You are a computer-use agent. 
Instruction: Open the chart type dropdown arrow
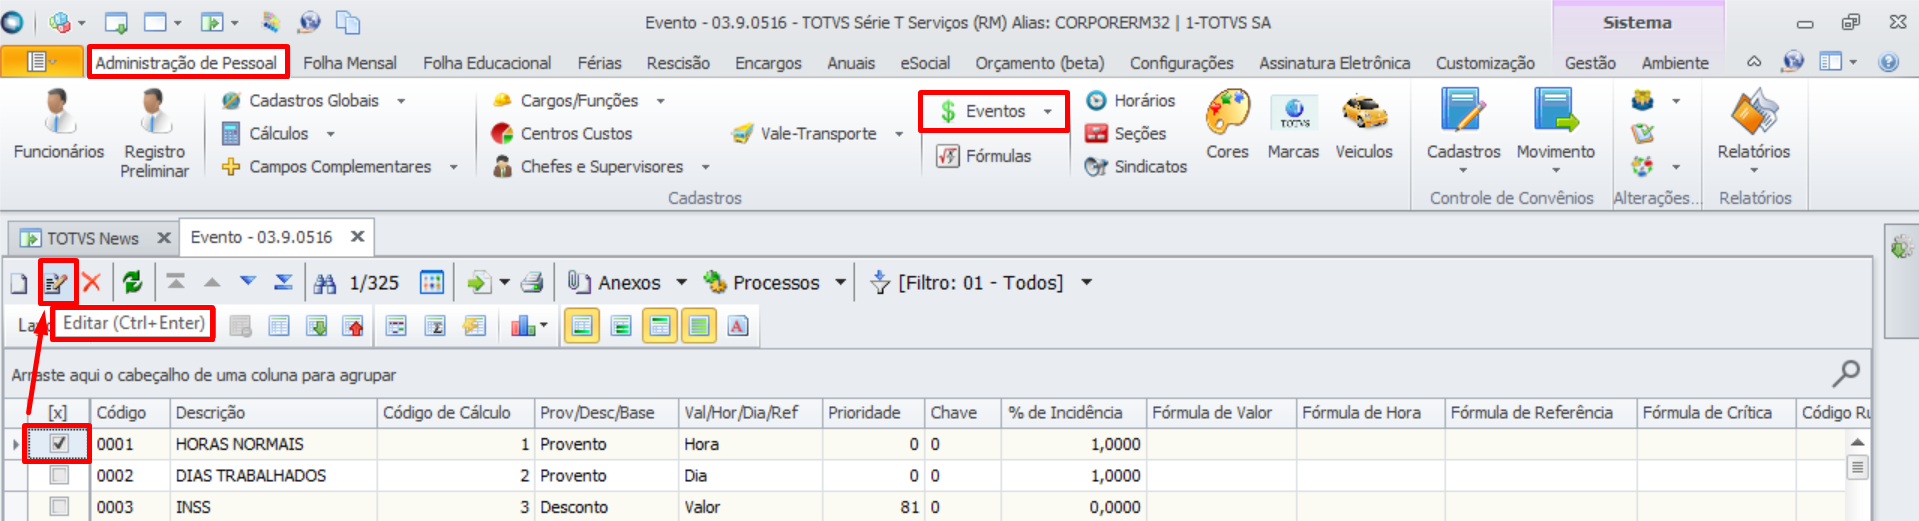tap(543, 325)
